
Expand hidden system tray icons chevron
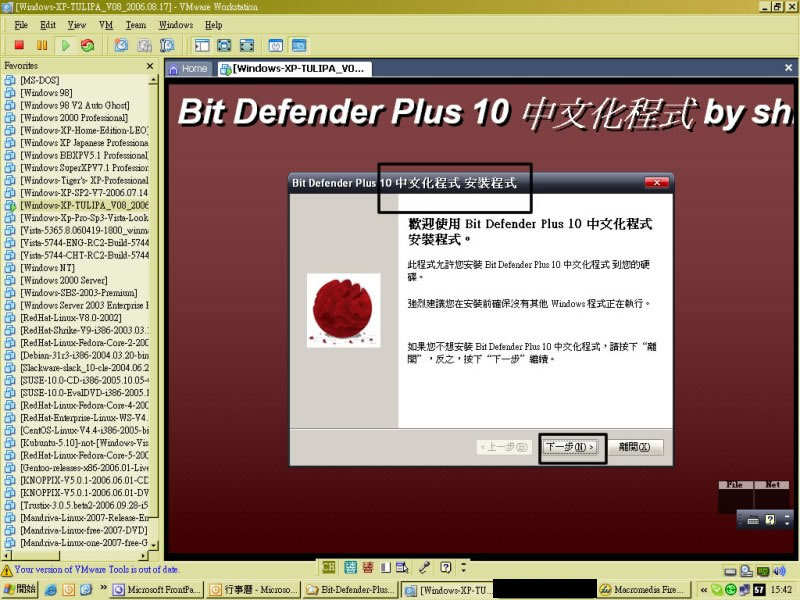704,590
